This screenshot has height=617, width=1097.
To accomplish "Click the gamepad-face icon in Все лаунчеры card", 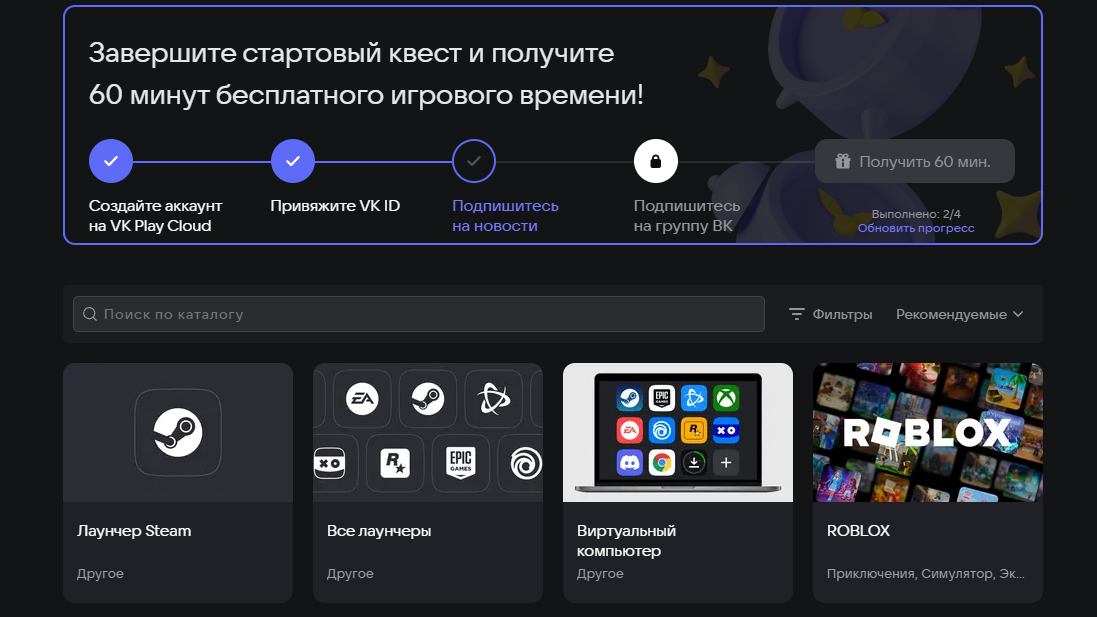I will click(330, 463).
